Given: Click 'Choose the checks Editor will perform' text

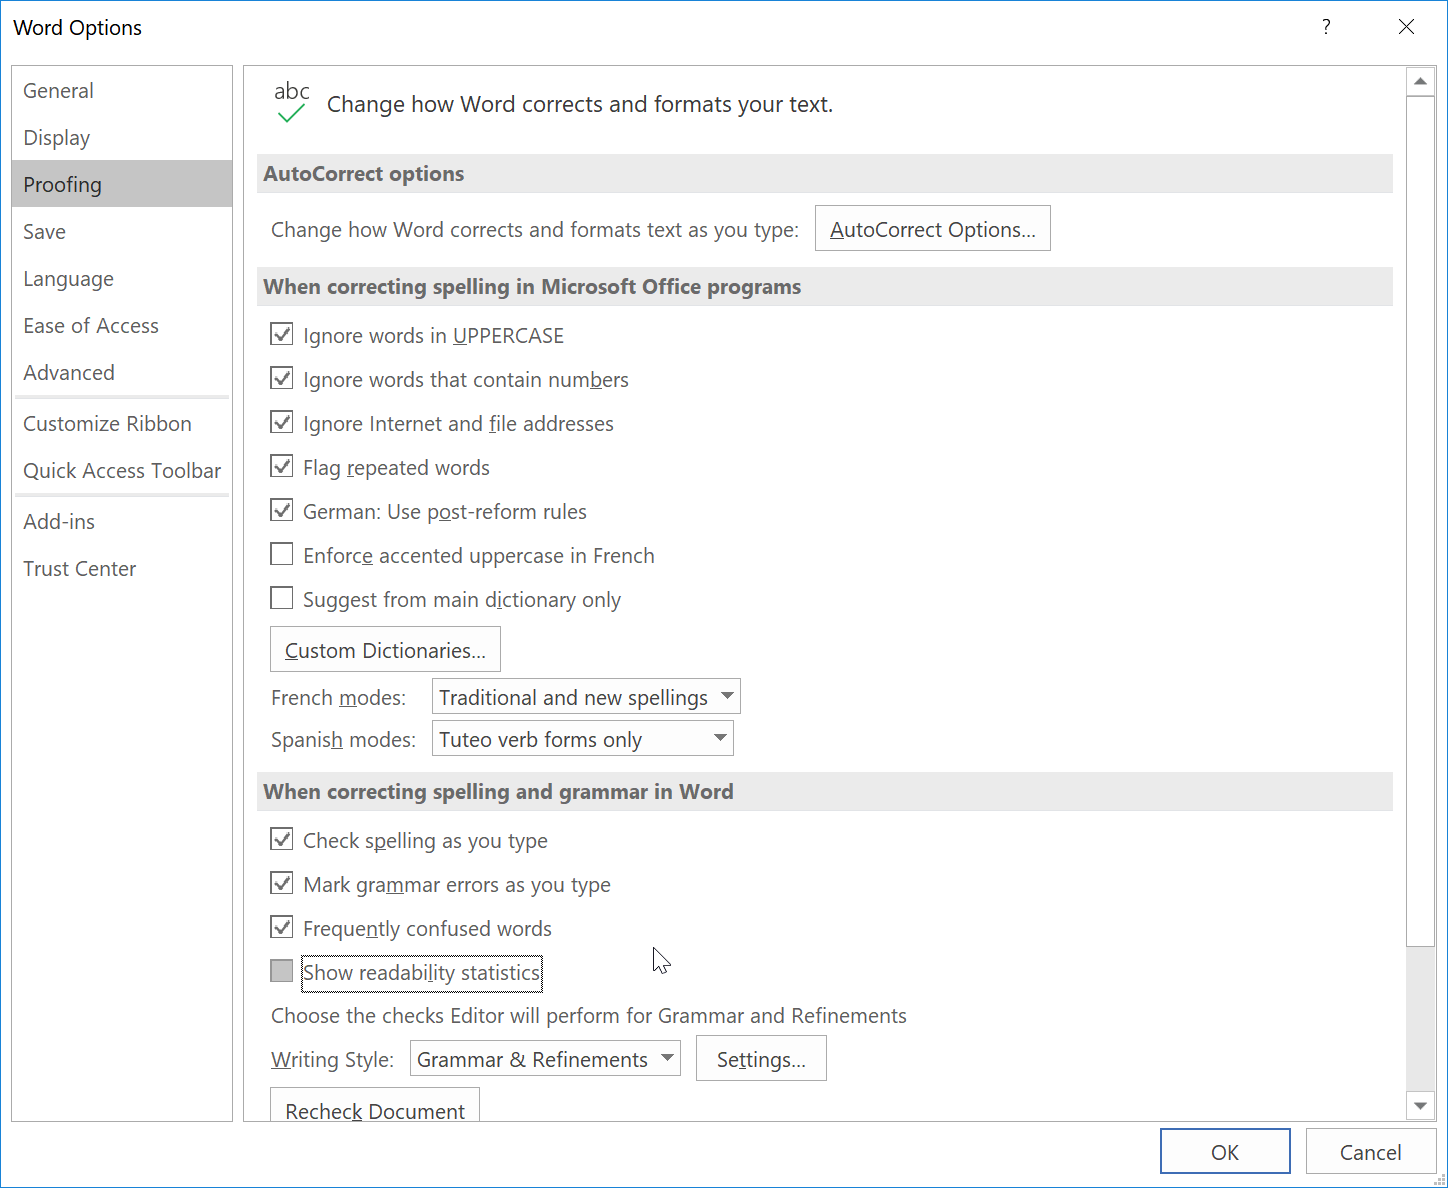Looking at the screenshot, I should coord(589,1015).
